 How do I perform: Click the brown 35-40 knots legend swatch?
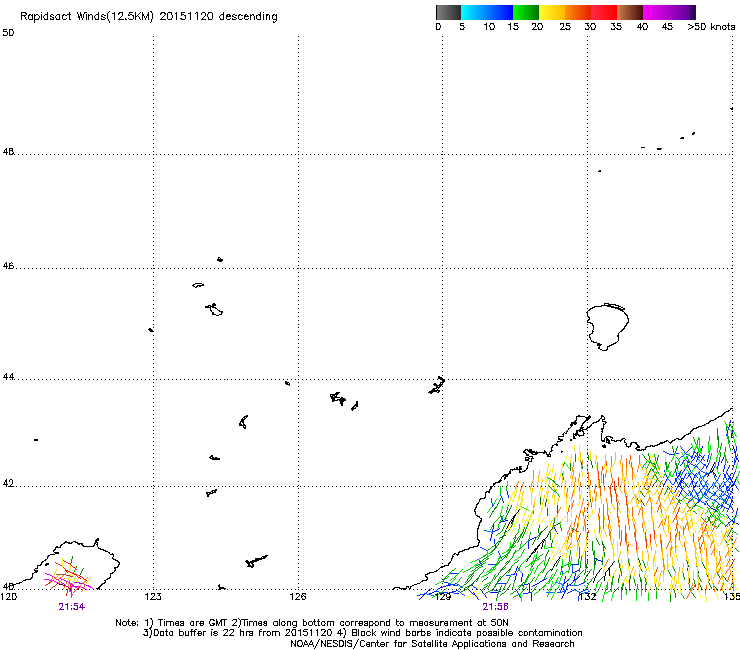tap(630, 12)
